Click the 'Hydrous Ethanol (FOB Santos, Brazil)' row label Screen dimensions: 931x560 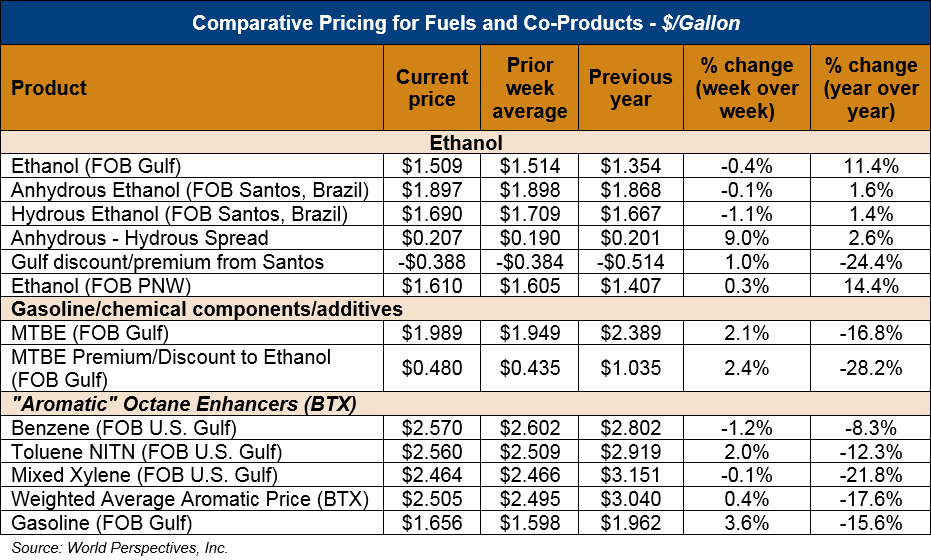179,214
